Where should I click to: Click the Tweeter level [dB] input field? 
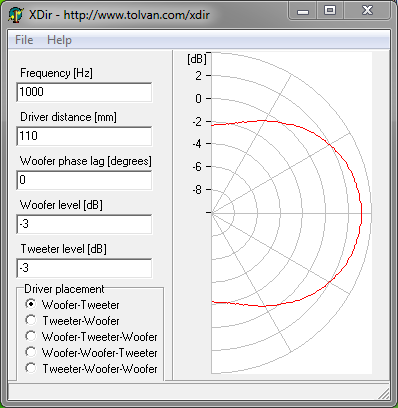click(x=84, y=268)
